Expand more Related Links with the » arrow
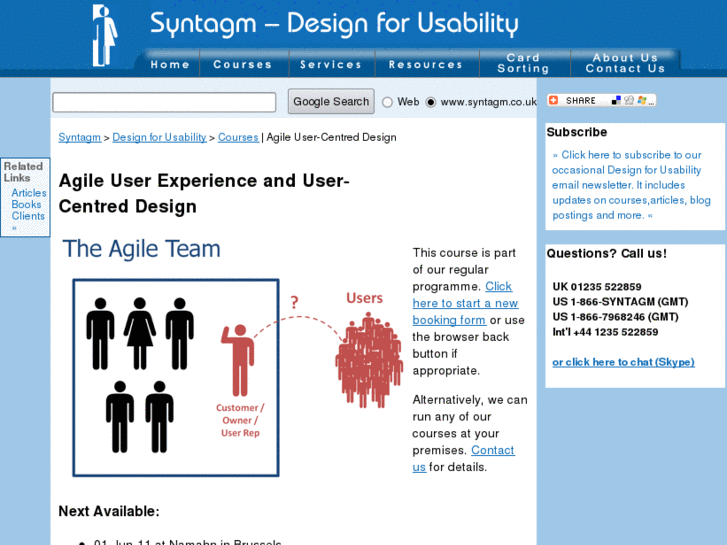Screen dimensions: 727x545 click(14, 228)
